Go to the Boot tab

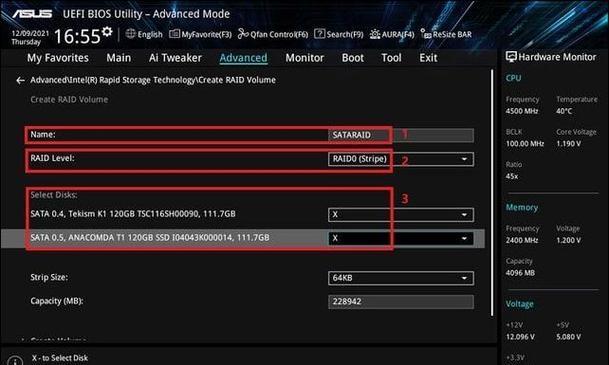click(353, 58)
